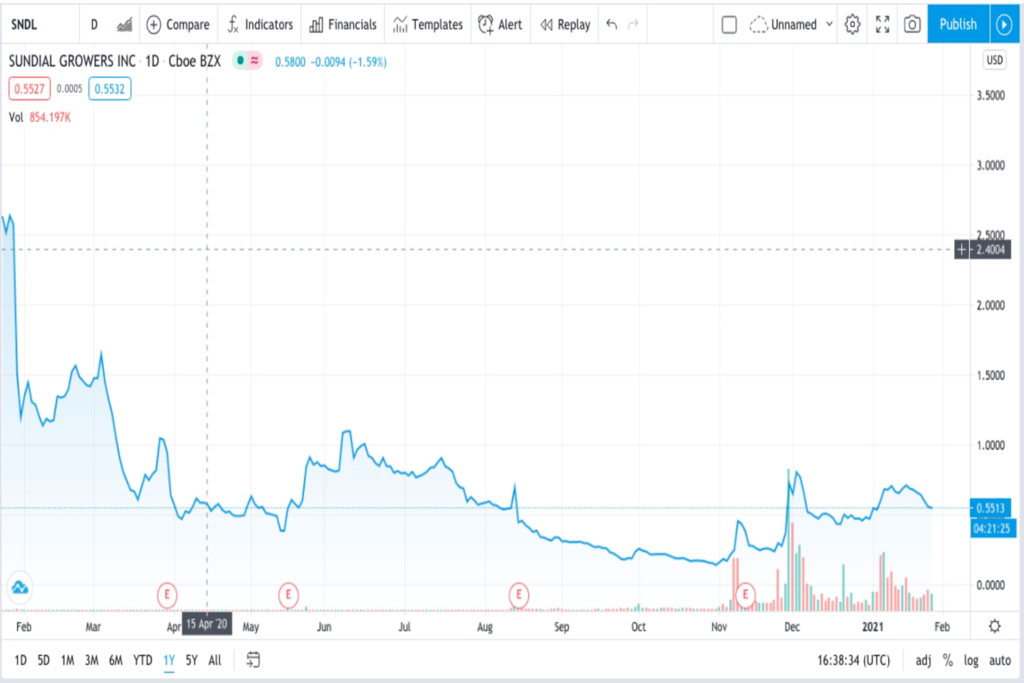
Task: Toggle adj price adjustment
Action: point(923,660)
